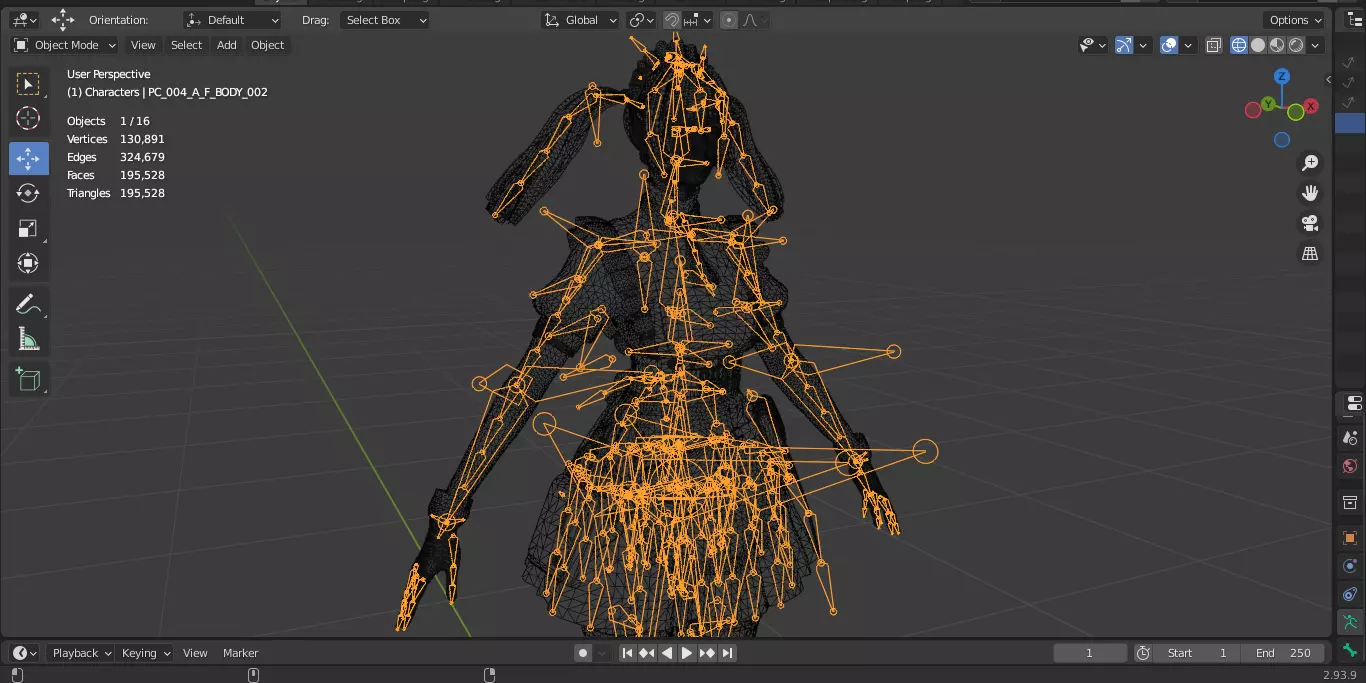Activate the Cursor tool
This screenshot has width=1366, height=683.
coord(28,119)
